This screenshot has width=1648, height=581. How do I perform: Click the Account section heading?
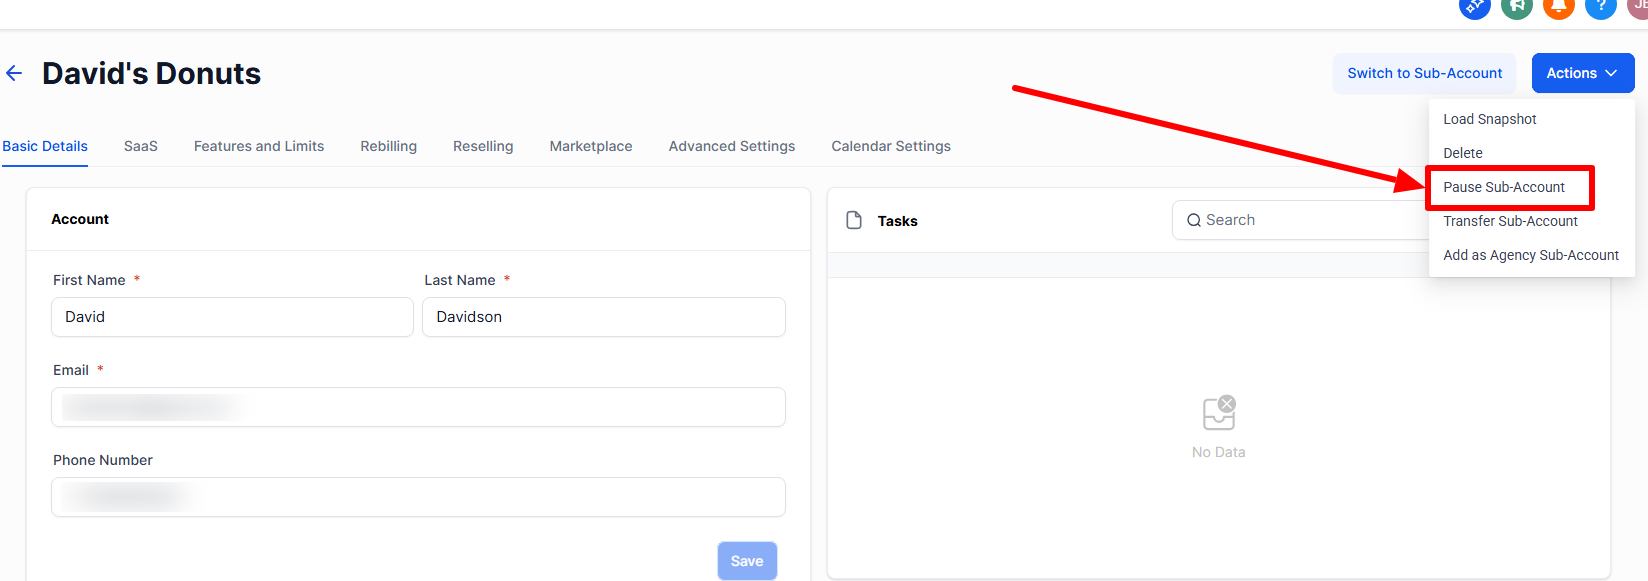(80, 219)
